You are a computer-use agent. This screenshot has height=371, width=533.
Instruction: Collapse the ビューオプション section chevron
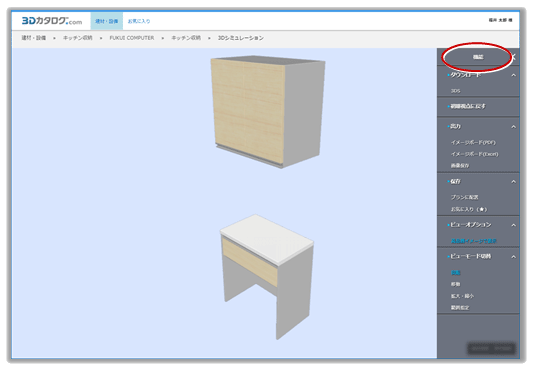pyautogui.click(x=514, y=225)
